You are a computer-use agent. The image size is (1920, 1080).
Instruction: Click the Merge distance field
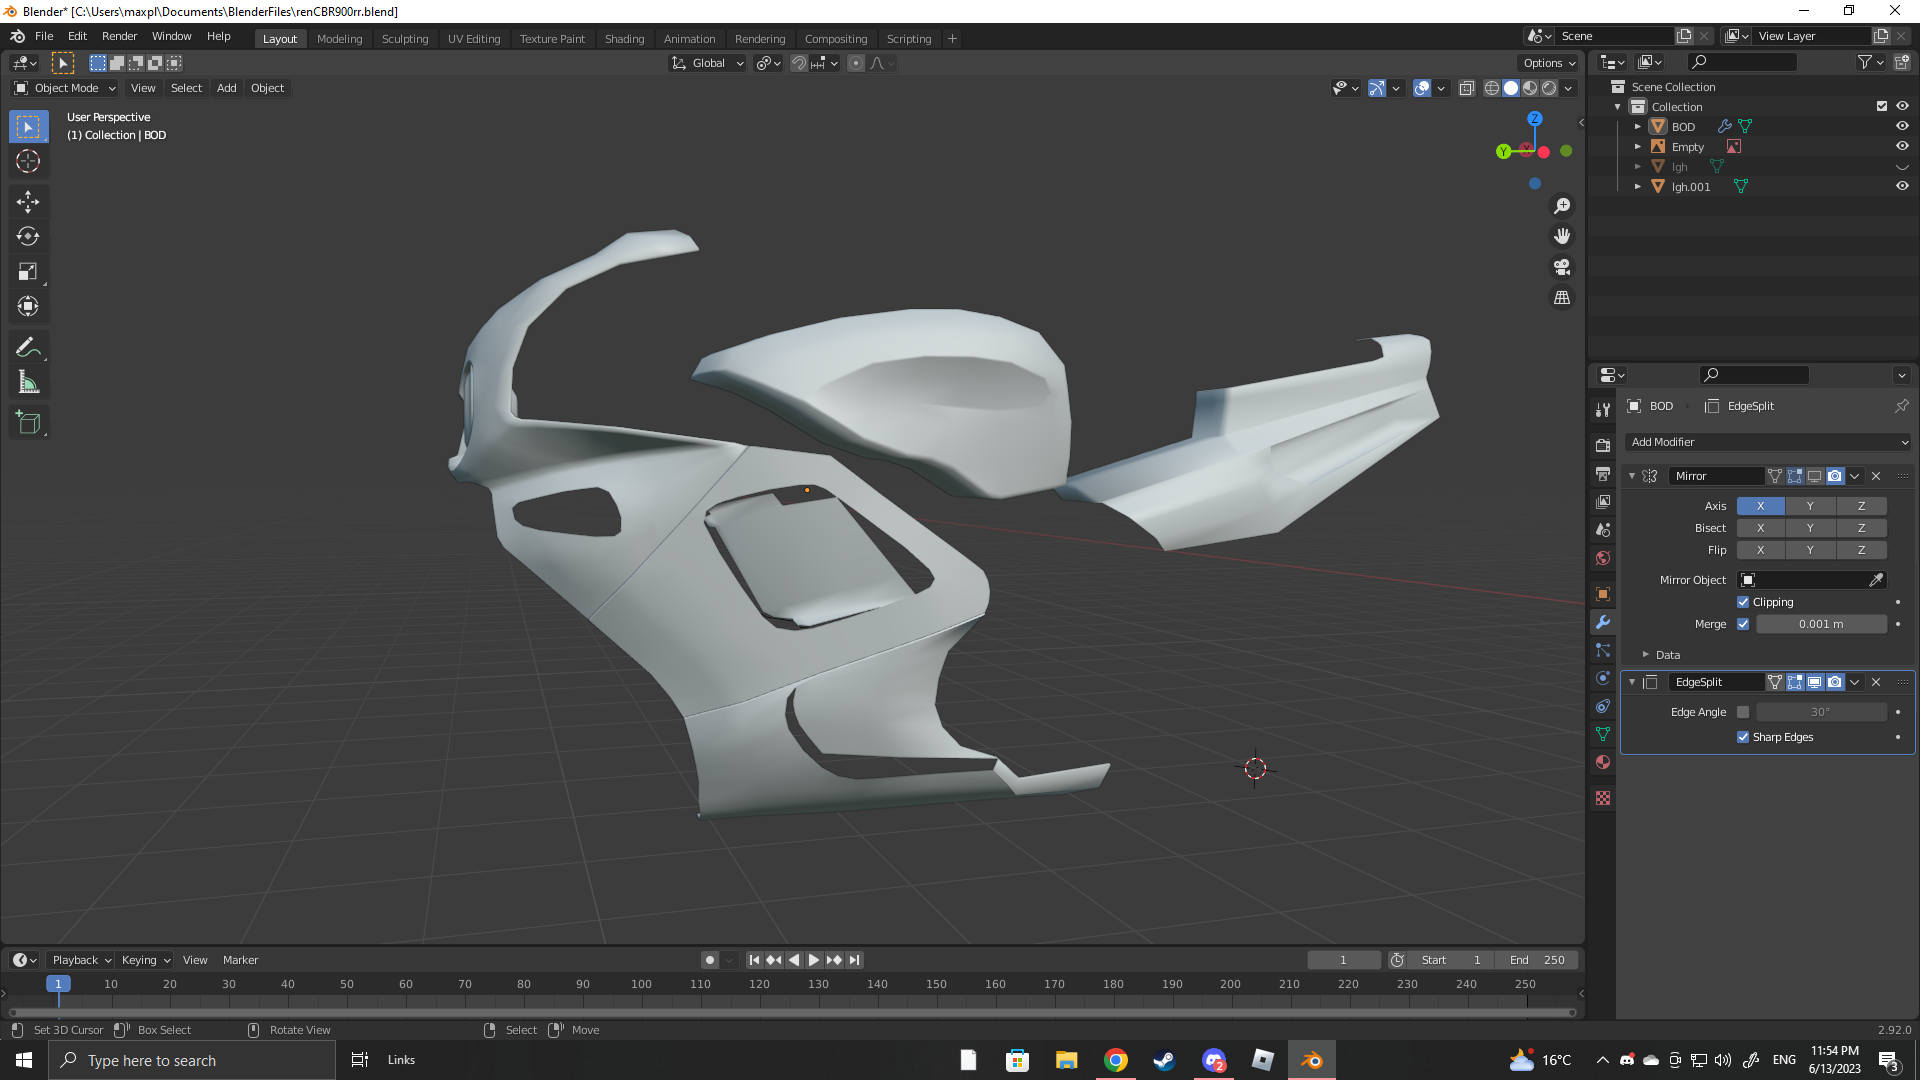click(1820, 624)
